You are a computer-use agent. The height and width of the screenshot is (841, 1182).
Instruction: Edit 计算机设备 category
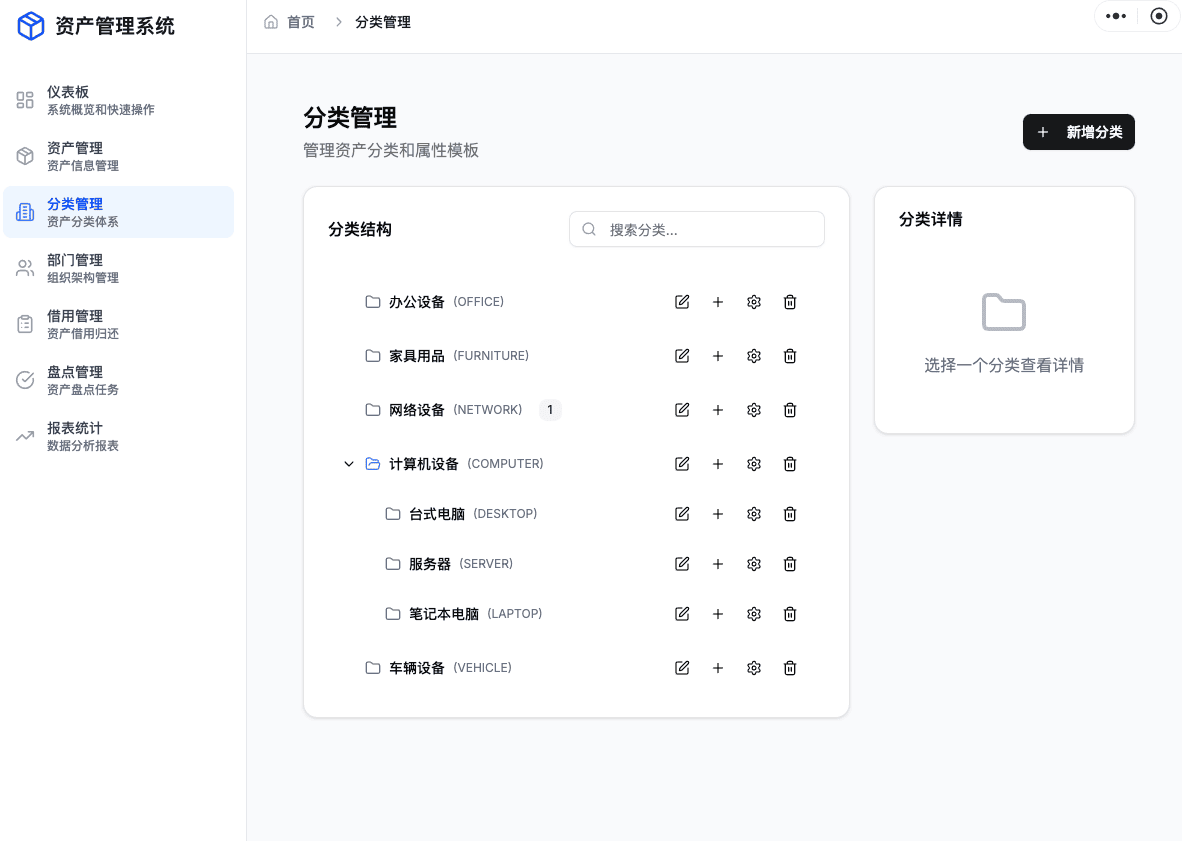[x=681, y=464]
